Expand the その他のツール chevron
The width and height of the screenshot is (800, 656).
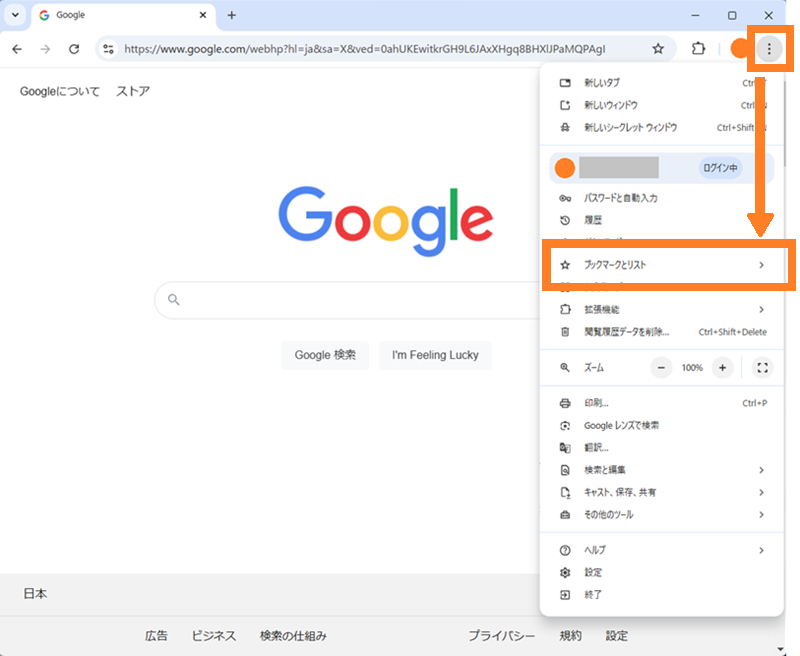pyautogui.click(x=761, y=515)
